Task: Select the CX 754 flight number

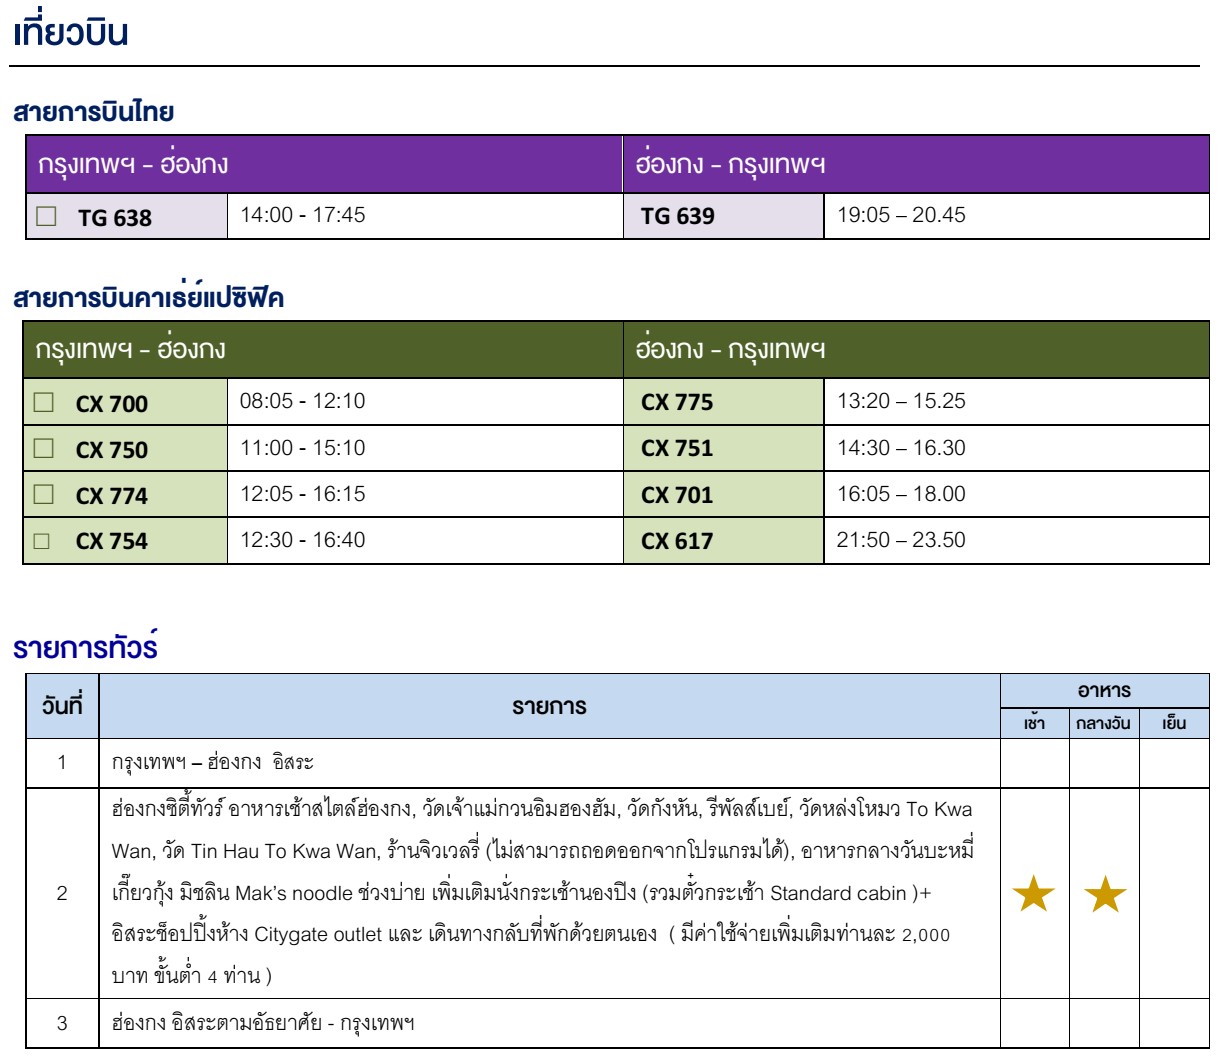Action: [x=112, y=541]
